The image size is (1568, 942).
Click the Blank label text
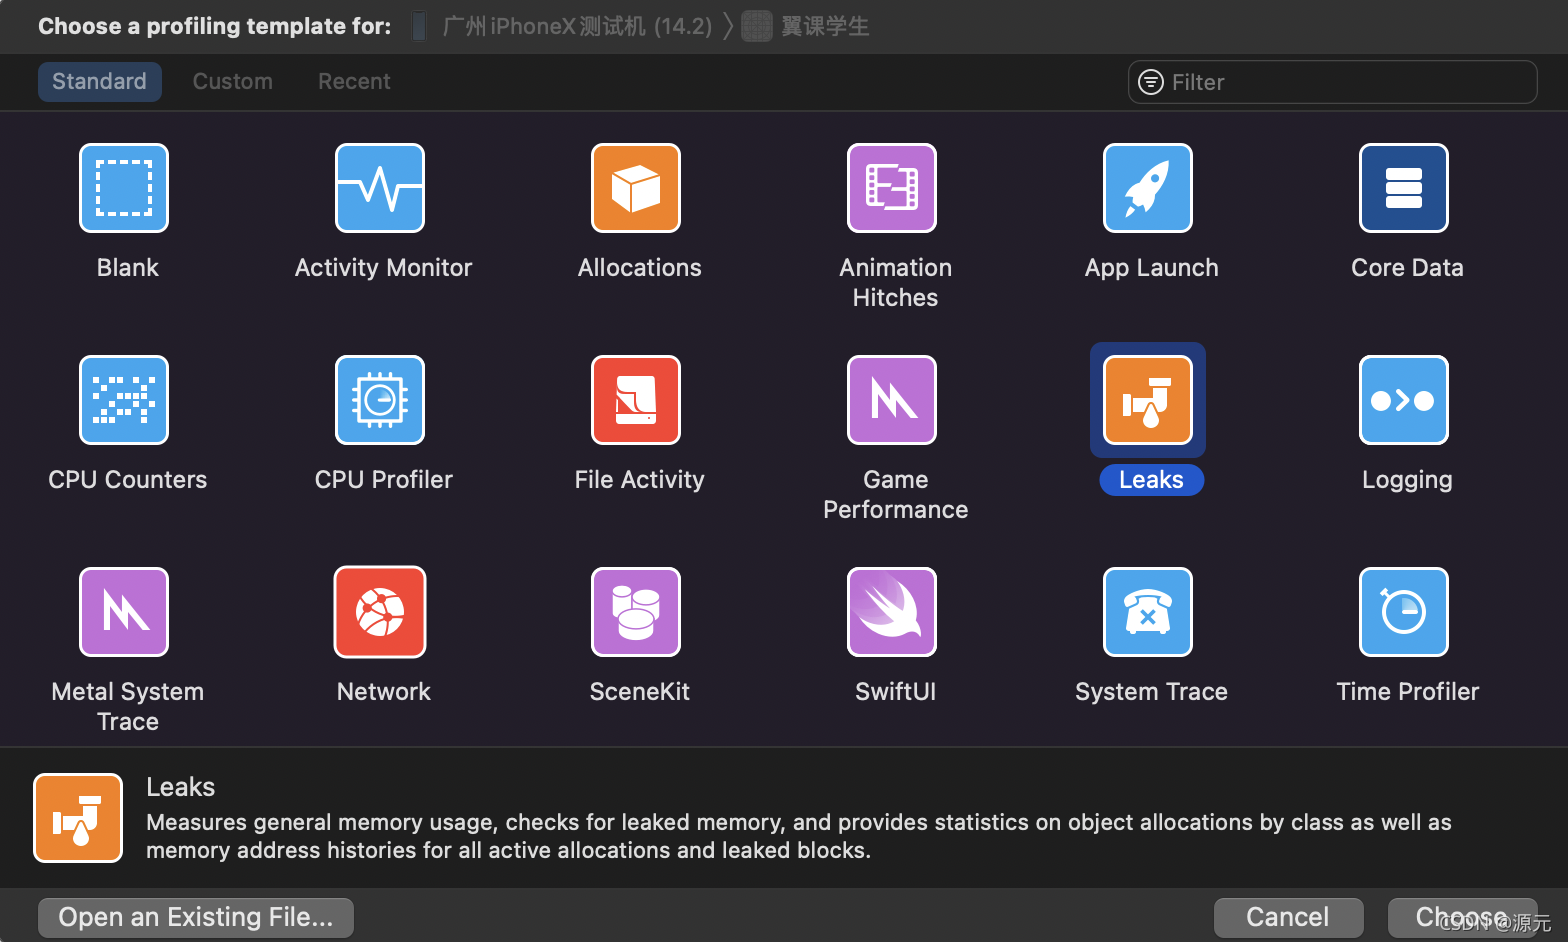(128, 268)
